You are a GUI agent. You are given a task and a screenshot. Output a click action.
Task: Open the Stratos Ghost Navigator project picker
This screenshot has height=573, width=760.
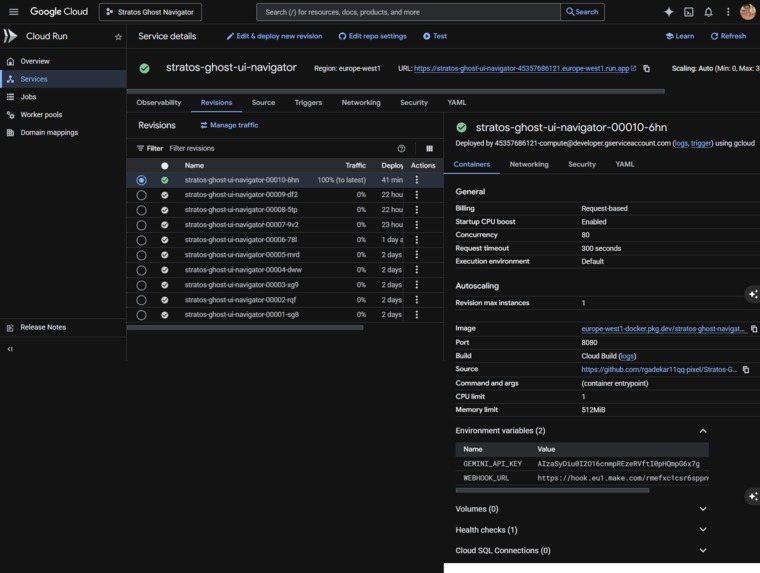(150, 12)
